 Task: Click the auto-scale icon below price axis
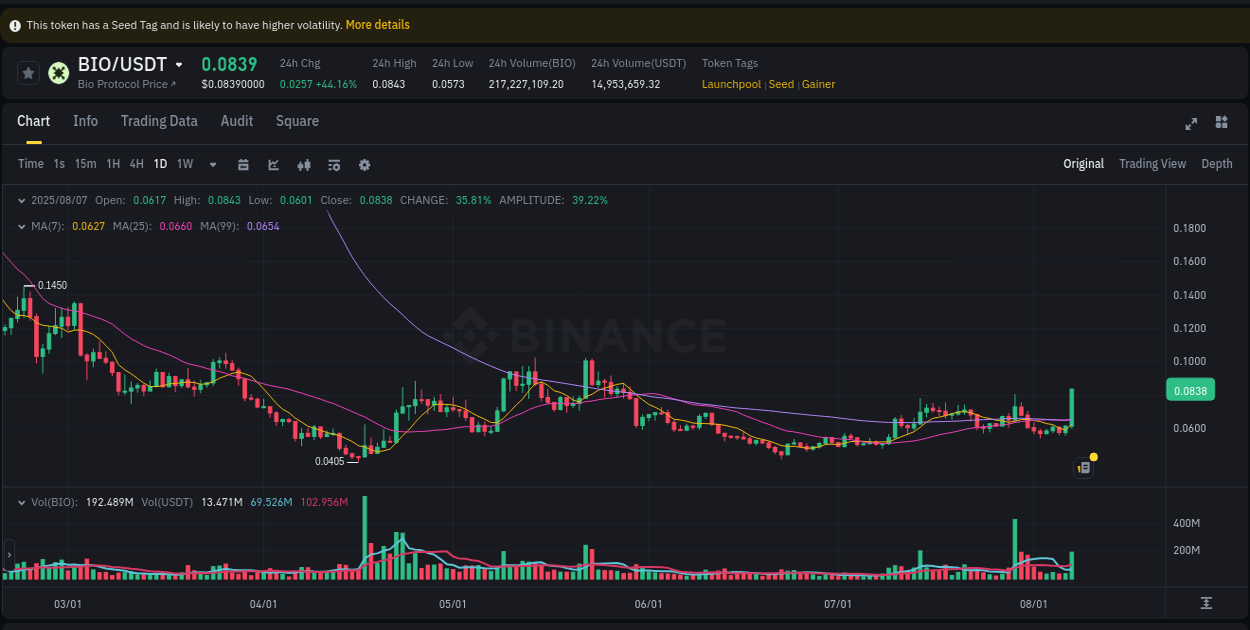1206,603
